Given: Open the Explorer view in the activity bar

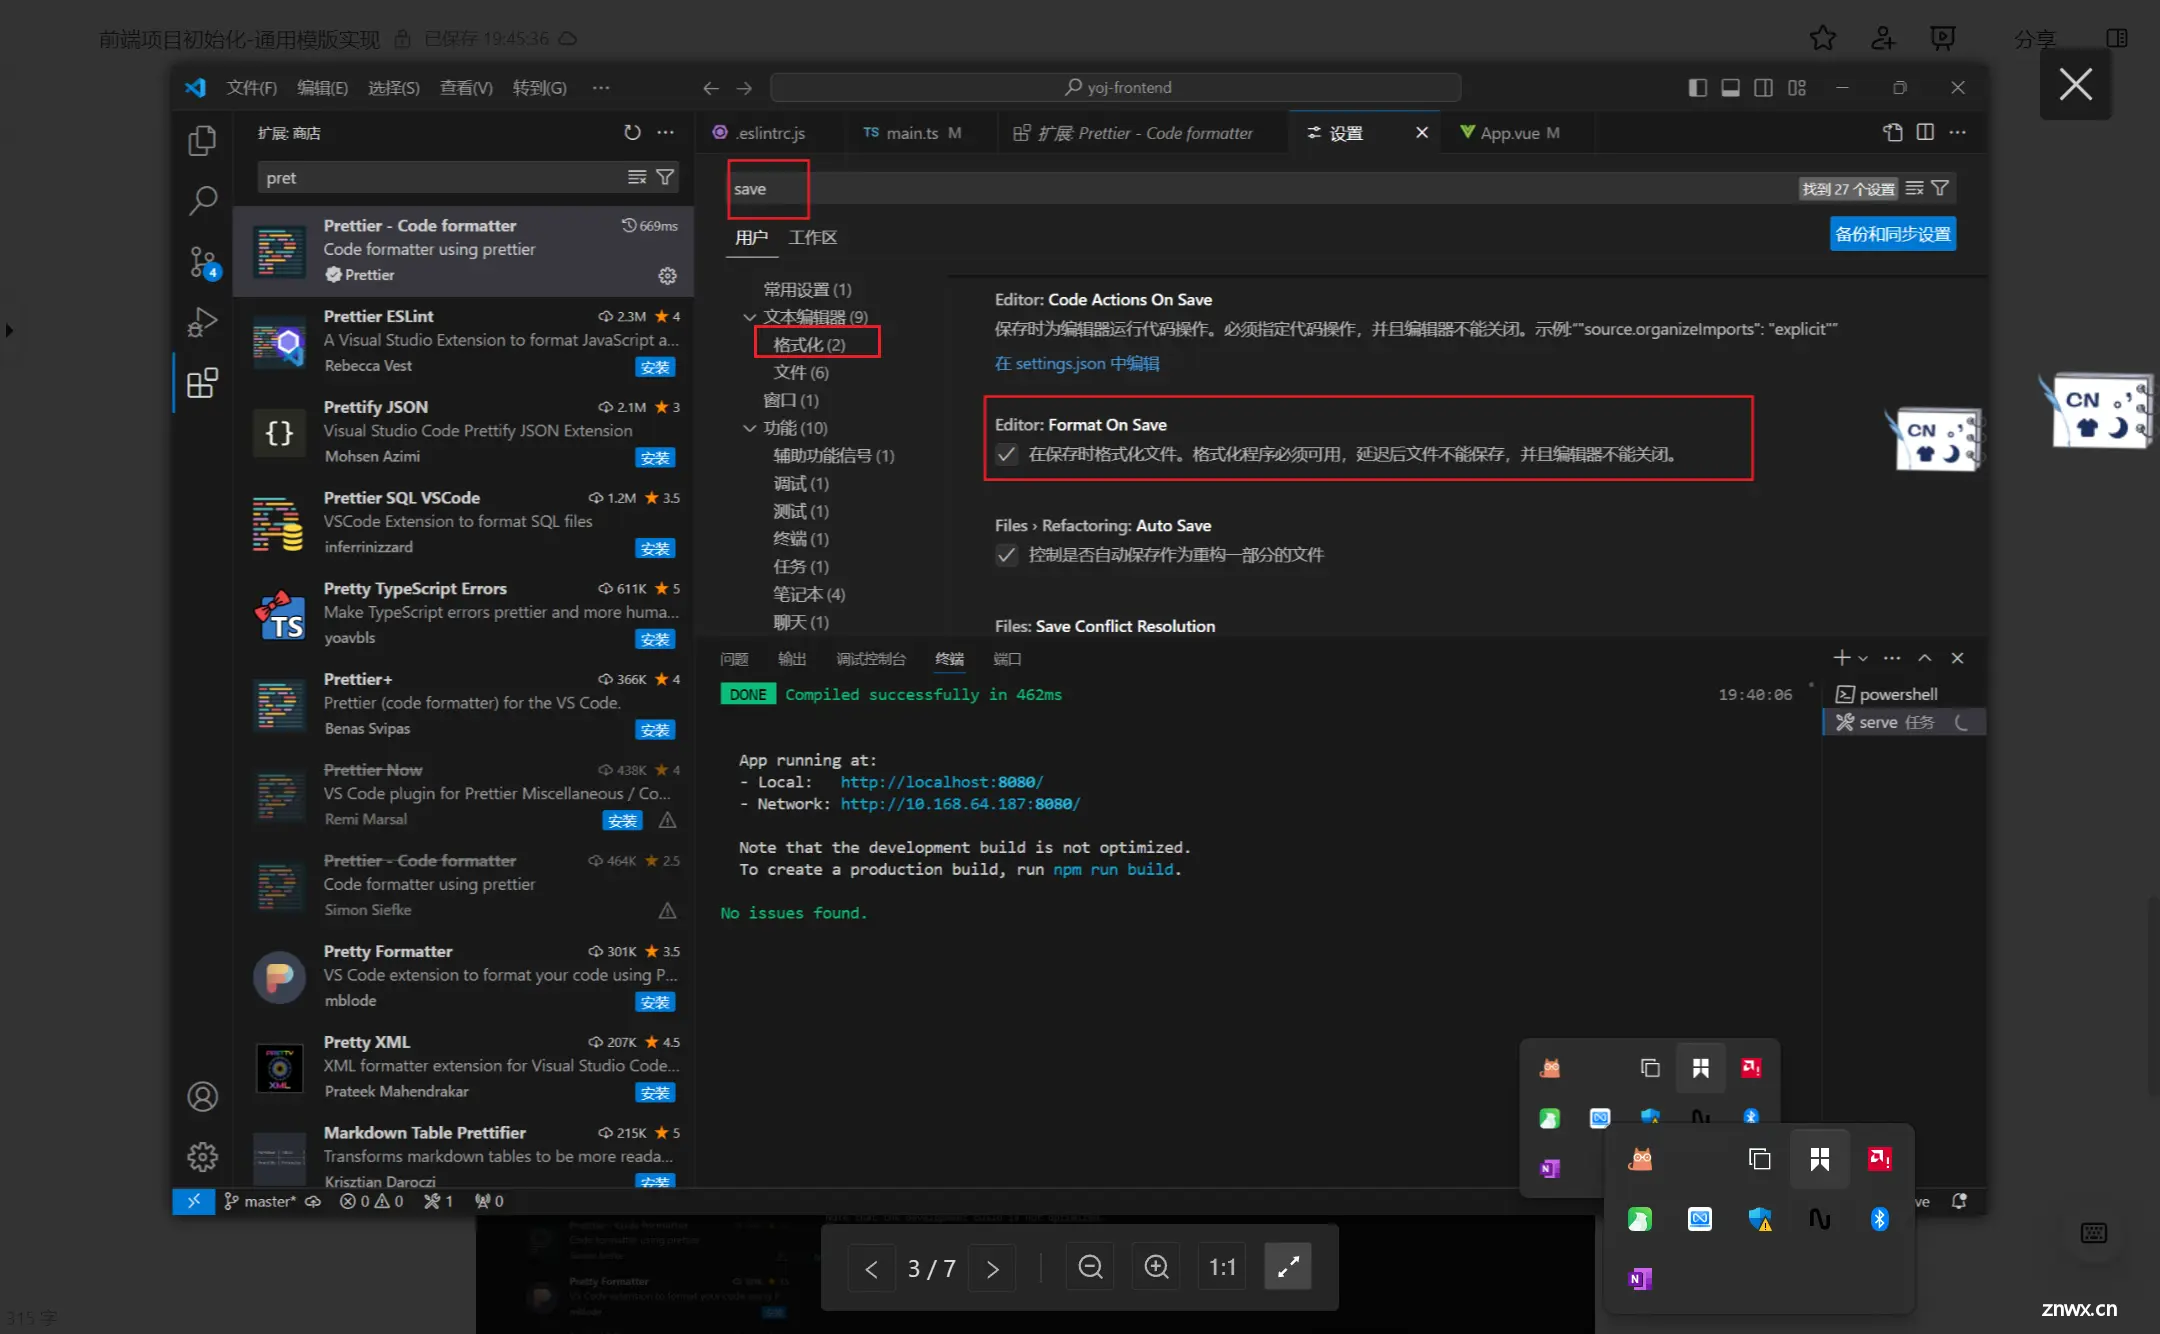Looking at the screenshot, I should pyautogui.click(x=202, y=140).
